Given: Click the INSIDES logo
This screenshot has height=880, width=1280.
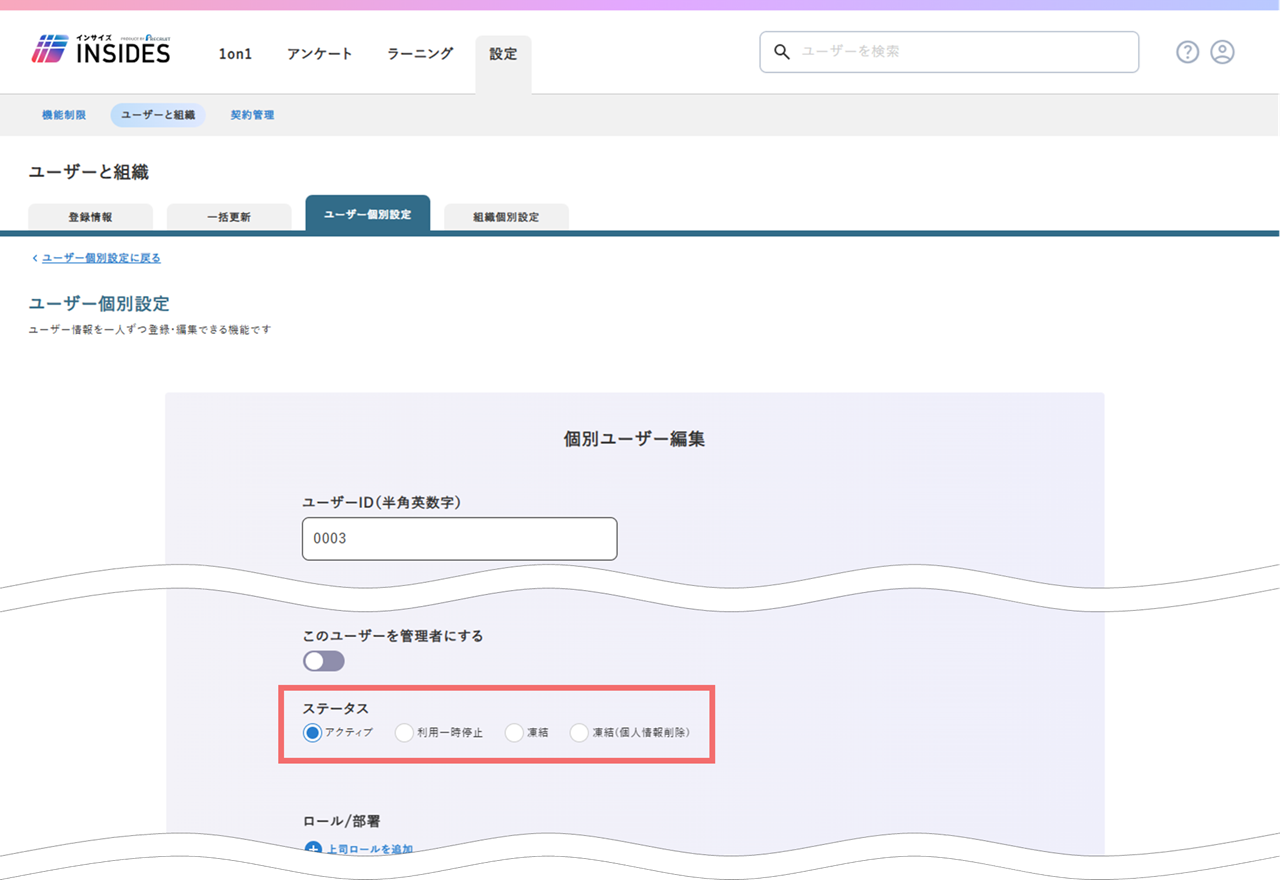Looking at the screenshot, I should coord(101,49).
